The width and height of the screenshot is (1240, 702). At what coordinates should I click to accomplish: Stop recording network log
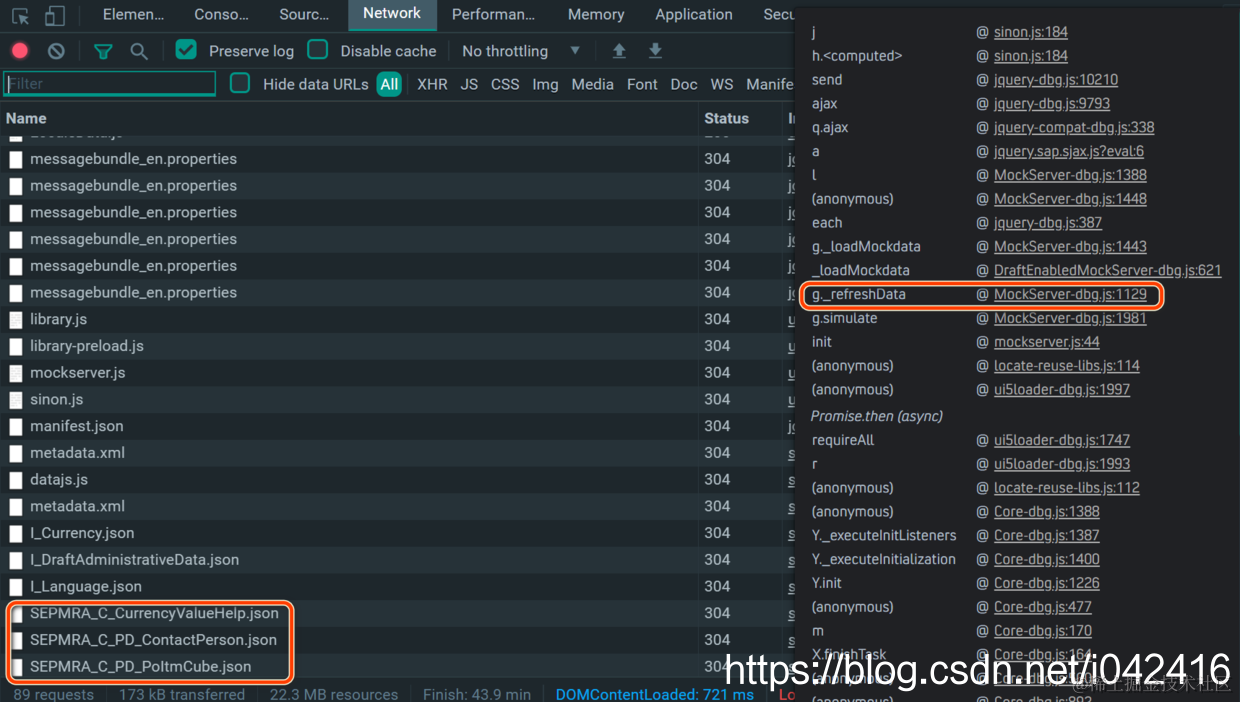click(20, 51)
